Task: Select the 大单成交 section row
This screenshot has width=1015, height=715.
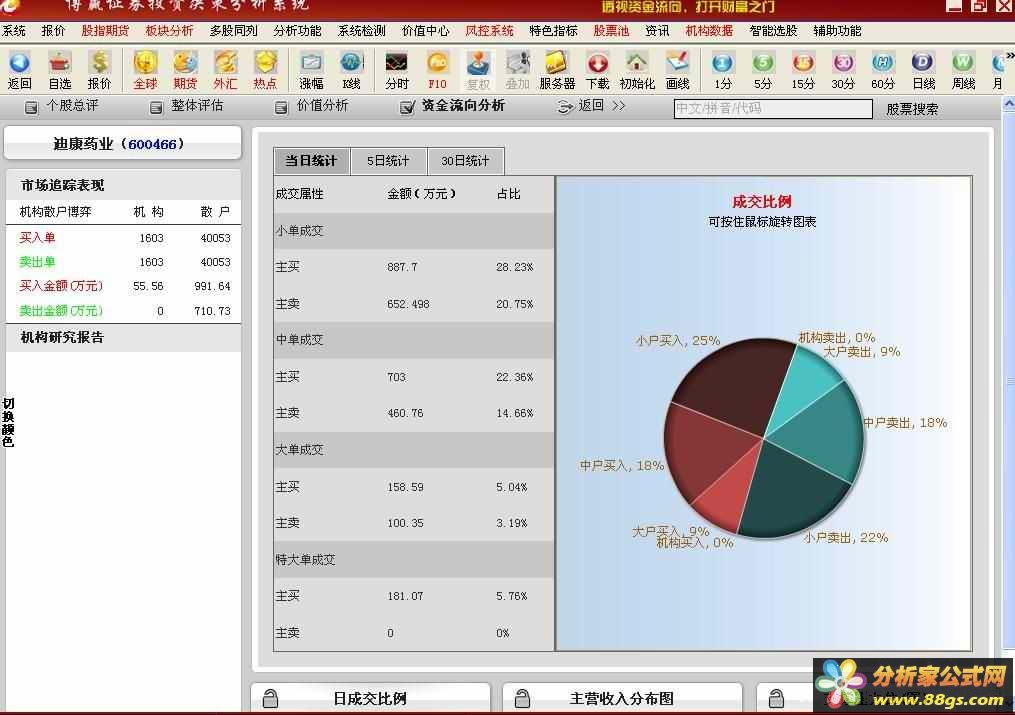Action: click(x=414, y=450)
